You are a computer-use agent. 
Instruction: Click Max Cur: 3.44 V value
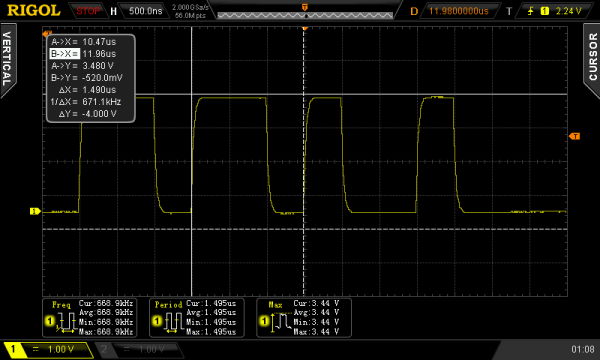pyautogui.click(x=316, y=303)
